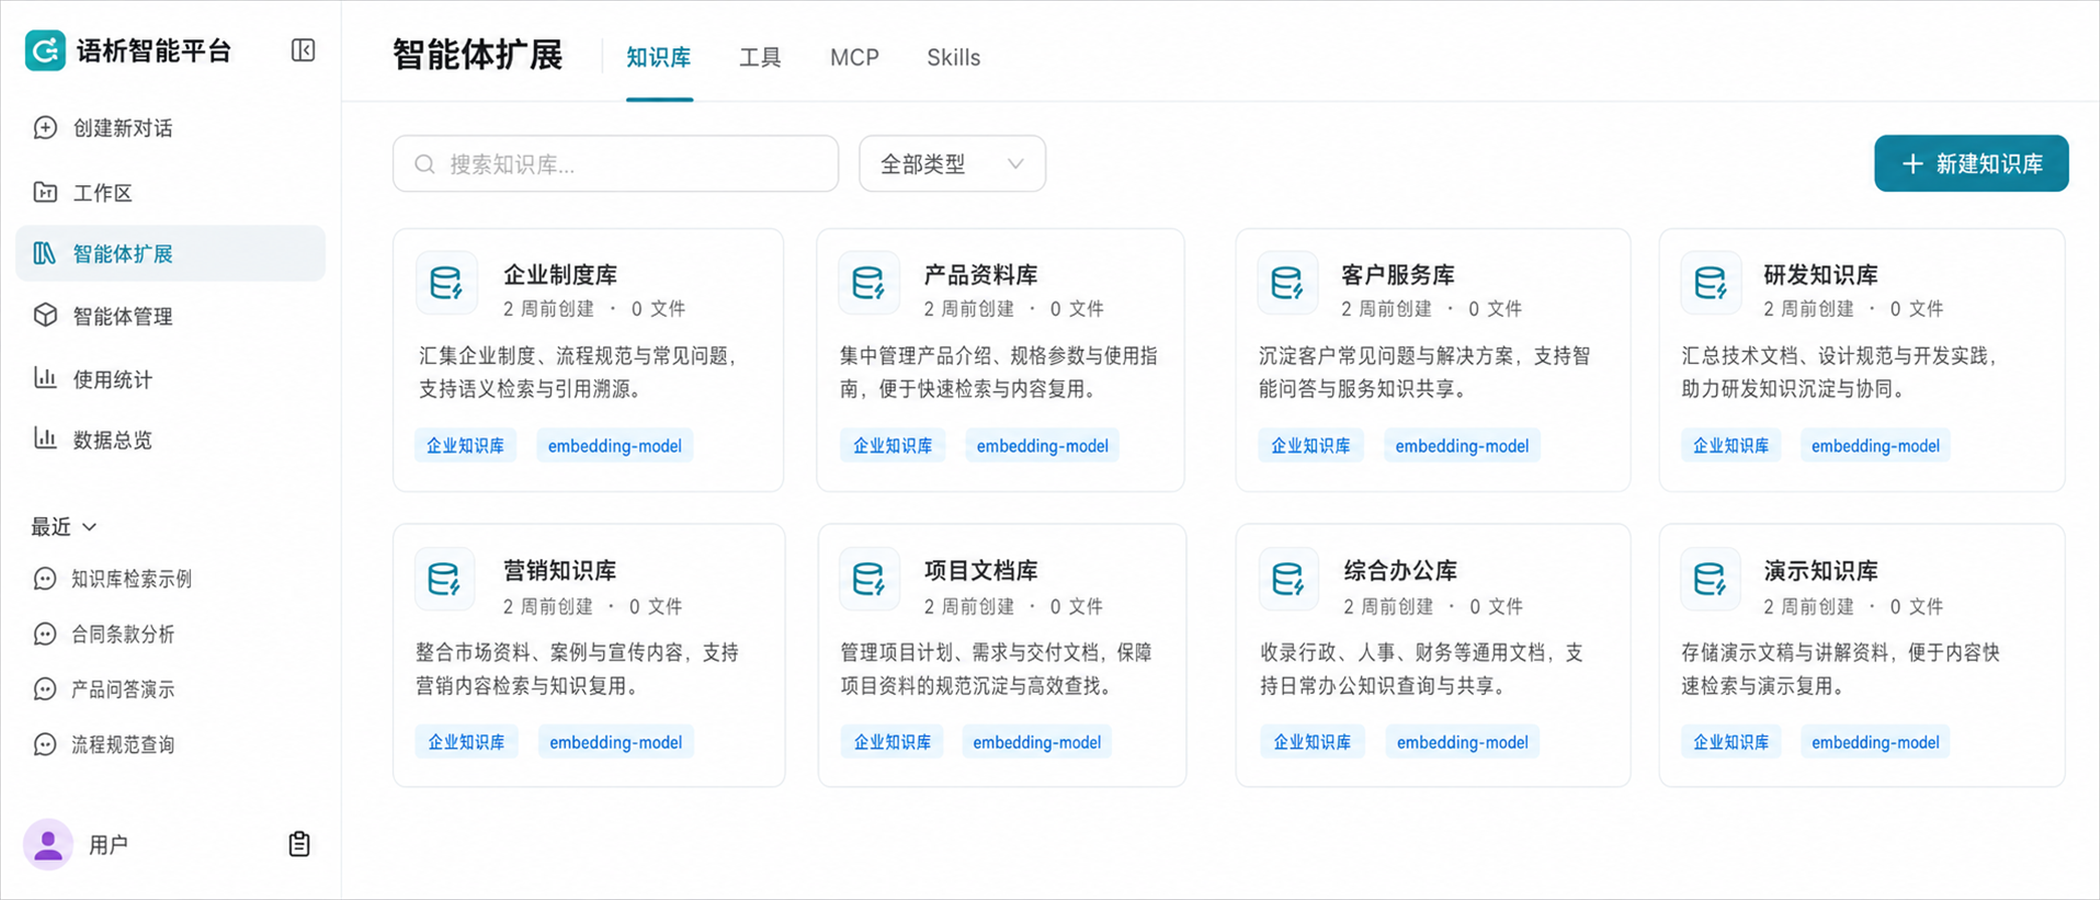
Task: Click 企业知识库 tag on 综合办公库 card
Action: coord(1312,742)
